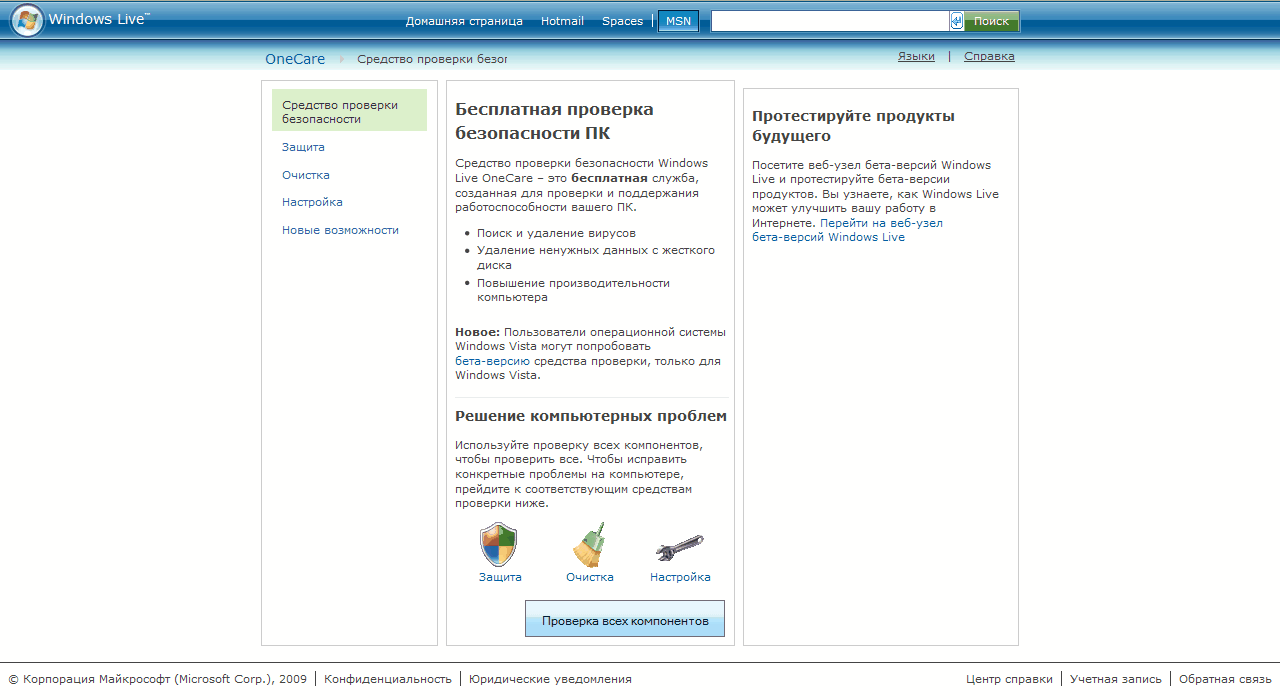Follow the бета-версию link for Windows Vista
This screenshot has height=700, width=1280.
point(492,361)
